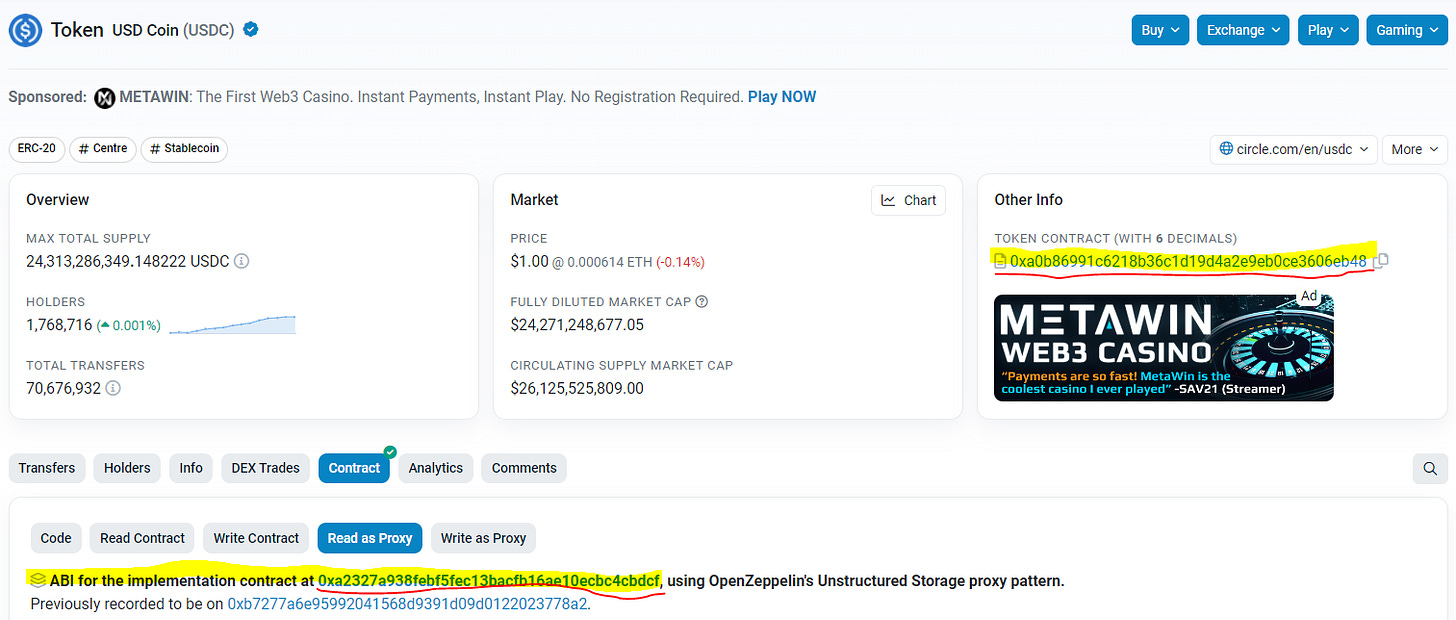Open the Info tab

[x=191, y=468]
